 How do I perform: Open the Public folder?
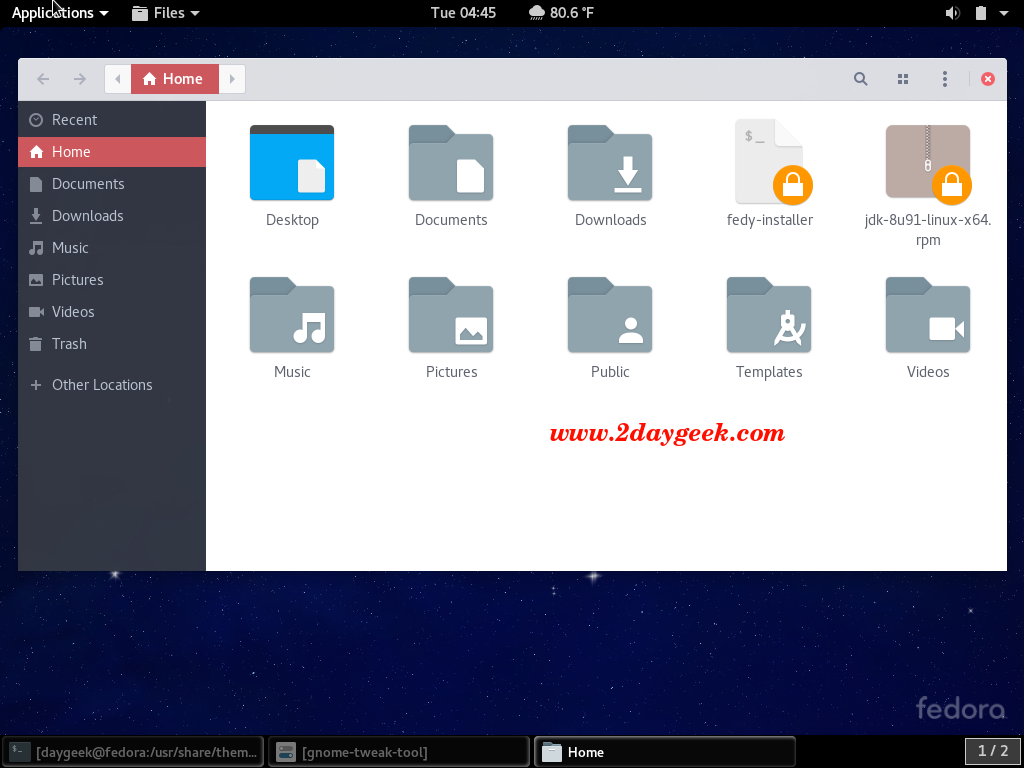point(610,315)
